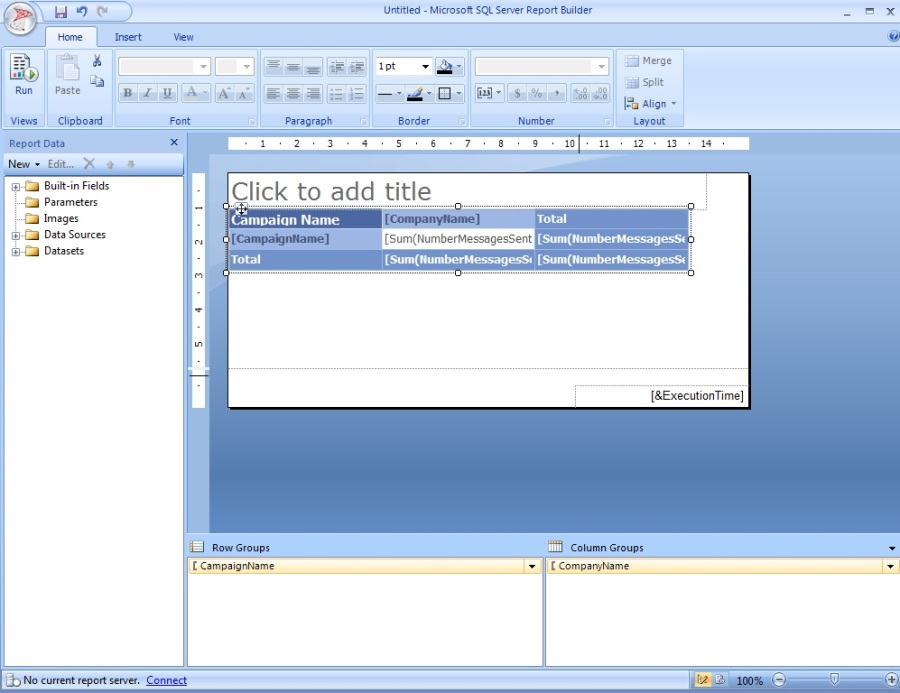
Task: Apply percent number format
Action: pos(537,93)
